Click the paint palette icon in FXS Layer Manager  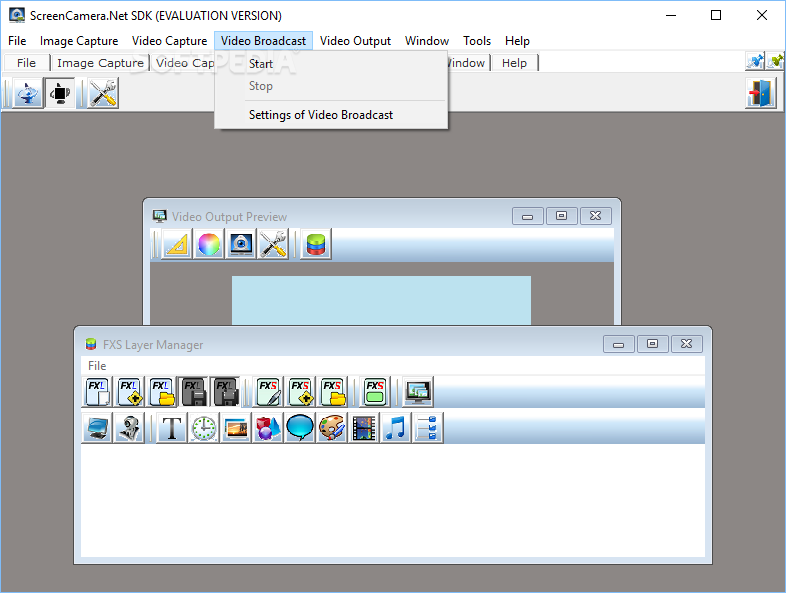(332, 428)
